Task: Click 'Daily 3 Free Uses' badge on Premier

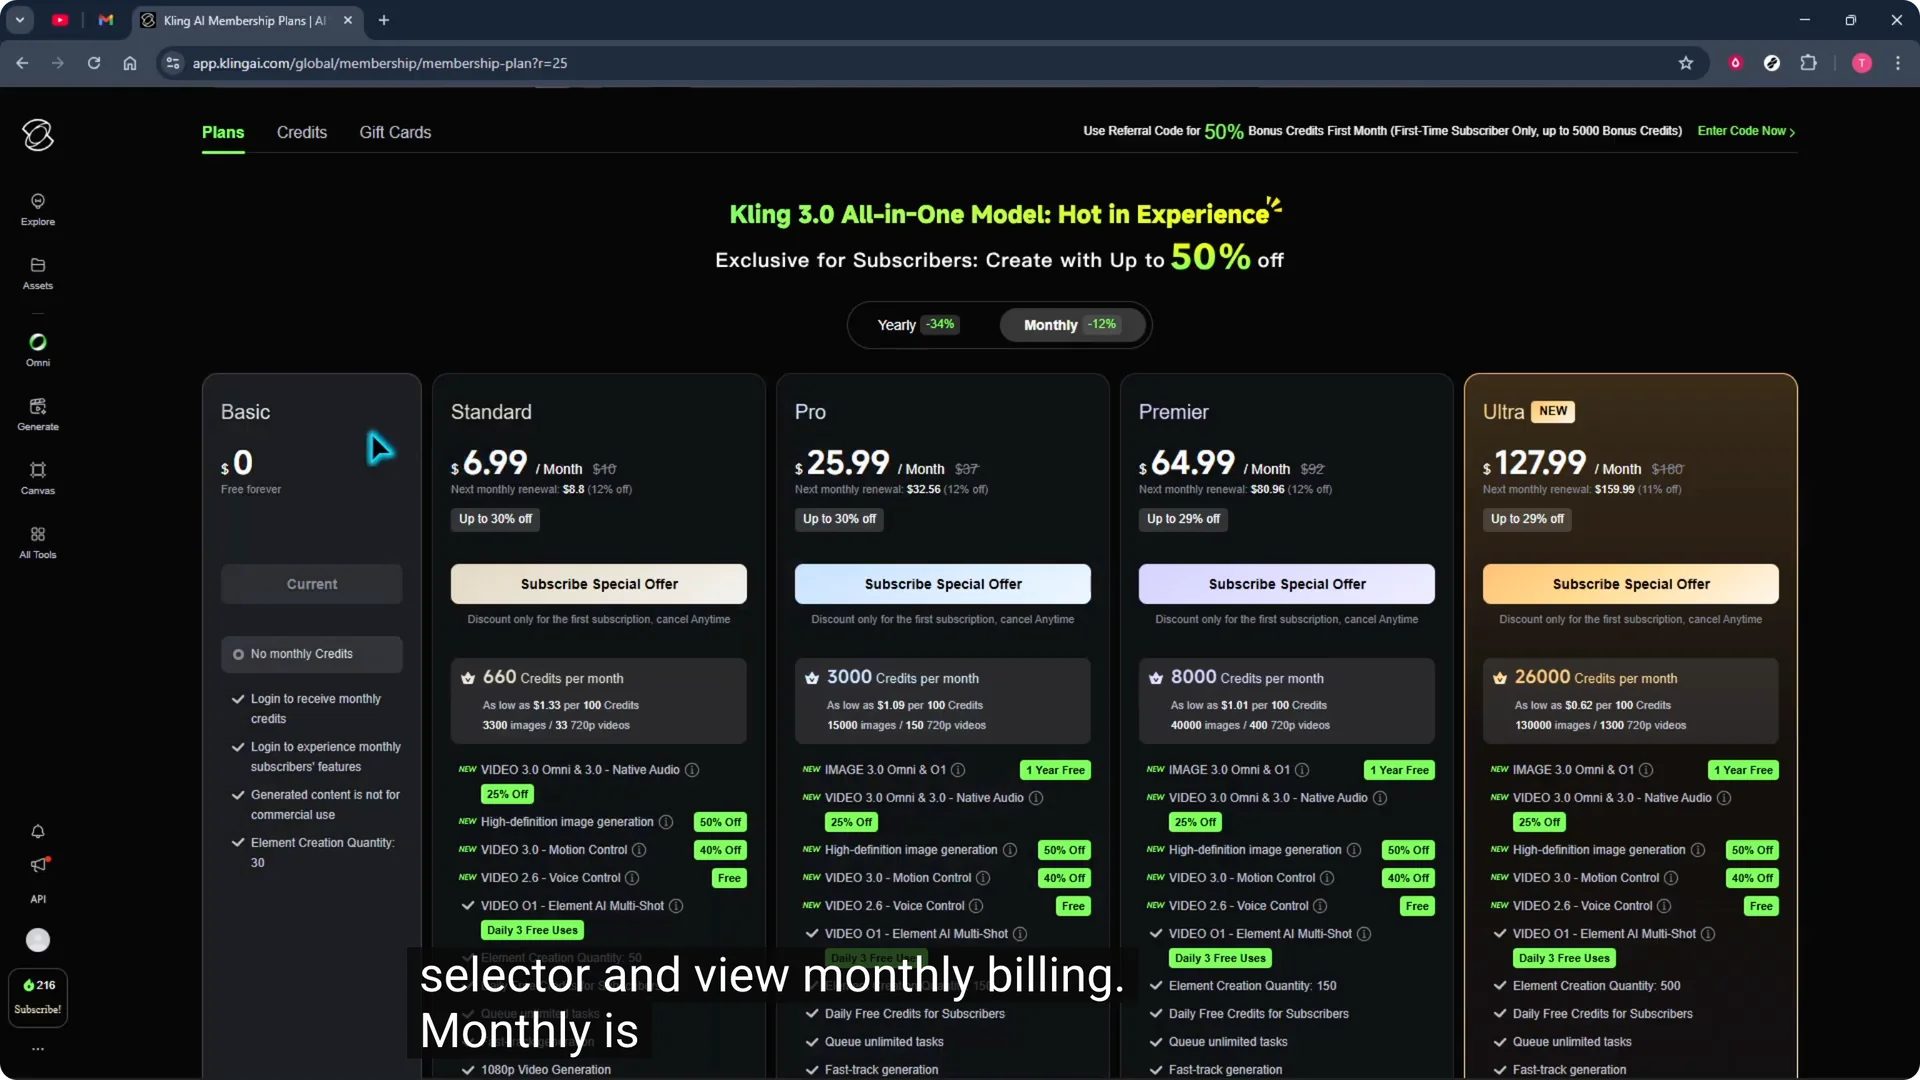Action: pos(1220,958)
